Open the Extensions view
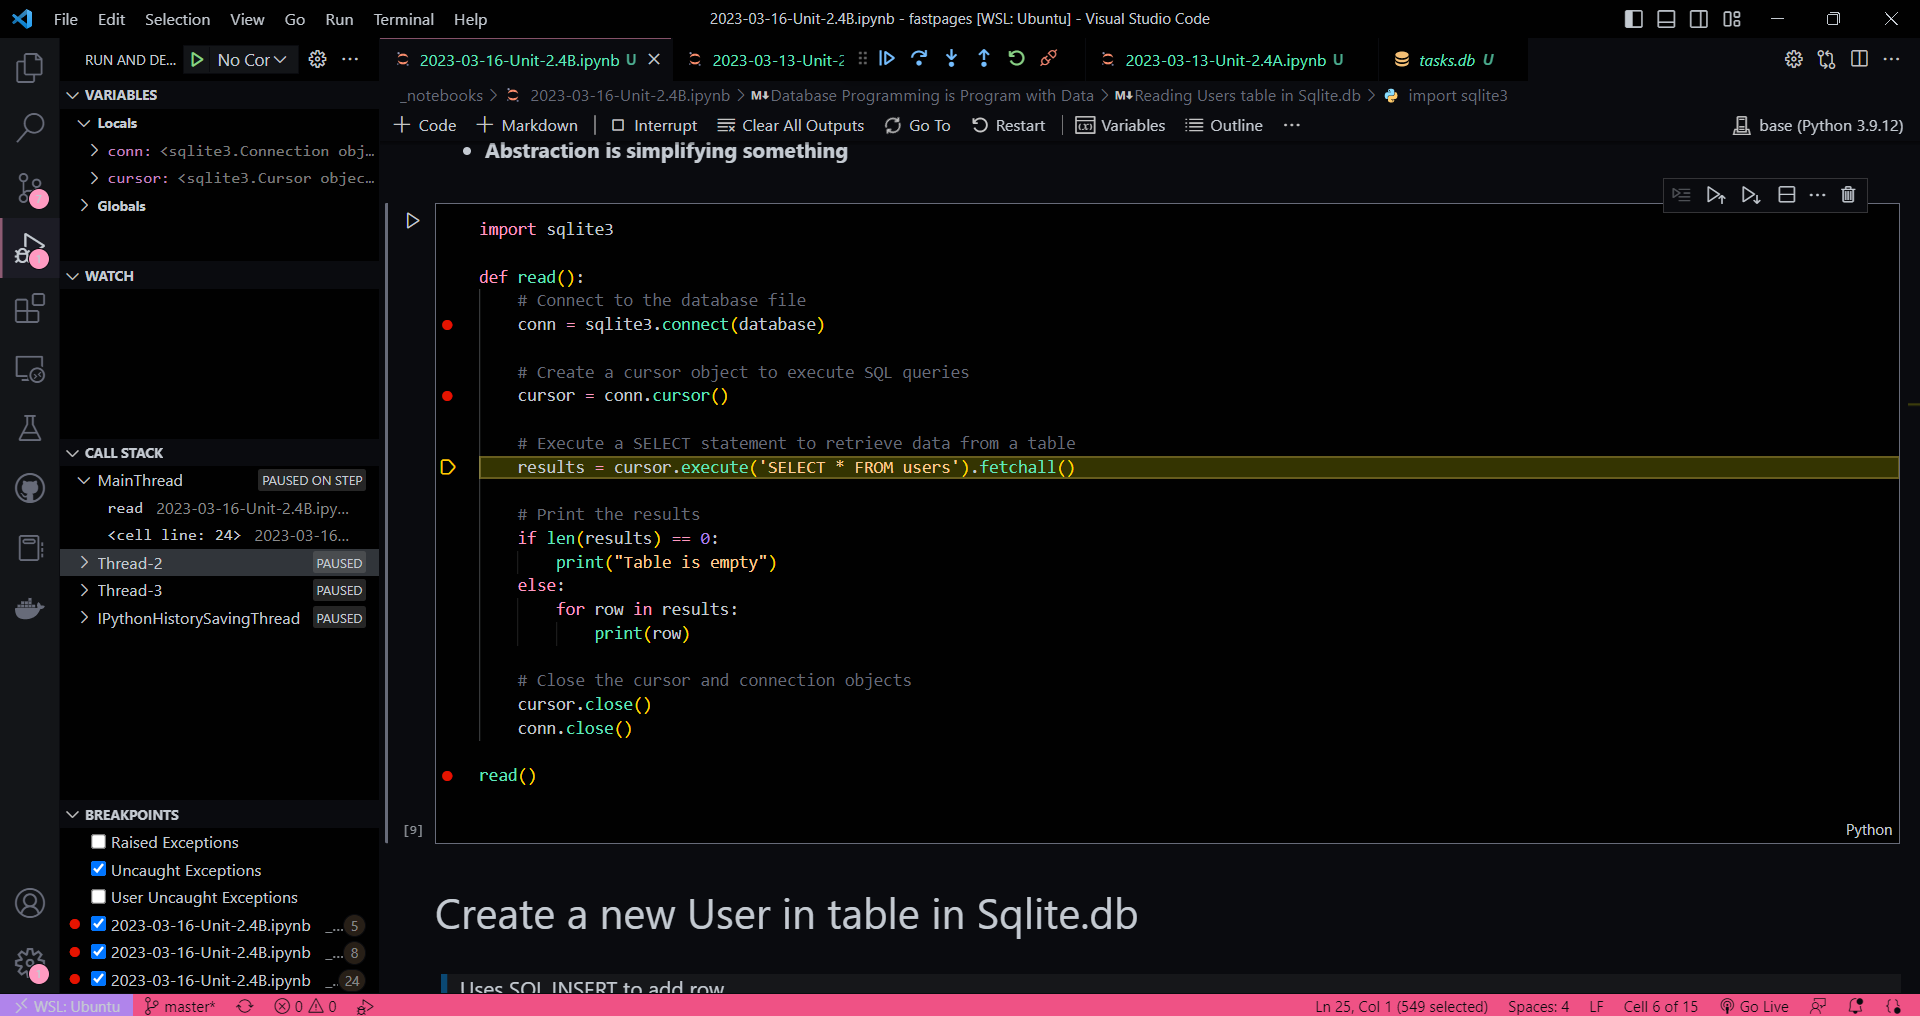 coord(30,308)
